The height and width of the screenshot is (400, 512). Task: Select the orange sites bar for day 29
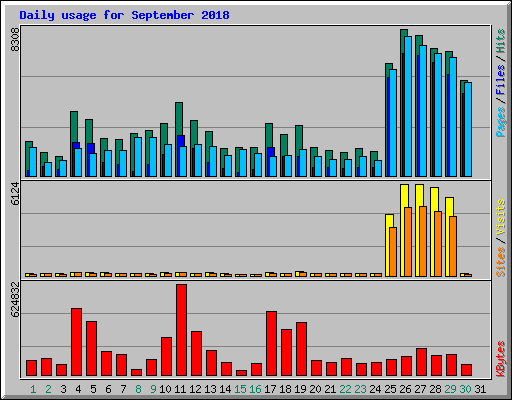click(453, 246)
